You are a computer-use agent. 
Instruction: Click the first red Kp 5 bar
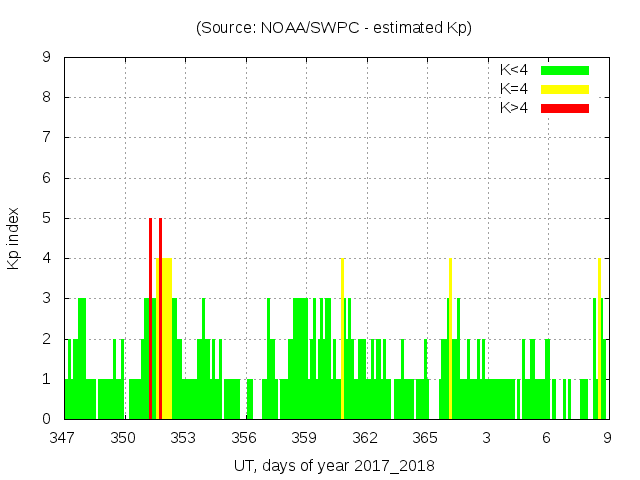[x=150, y=318]
